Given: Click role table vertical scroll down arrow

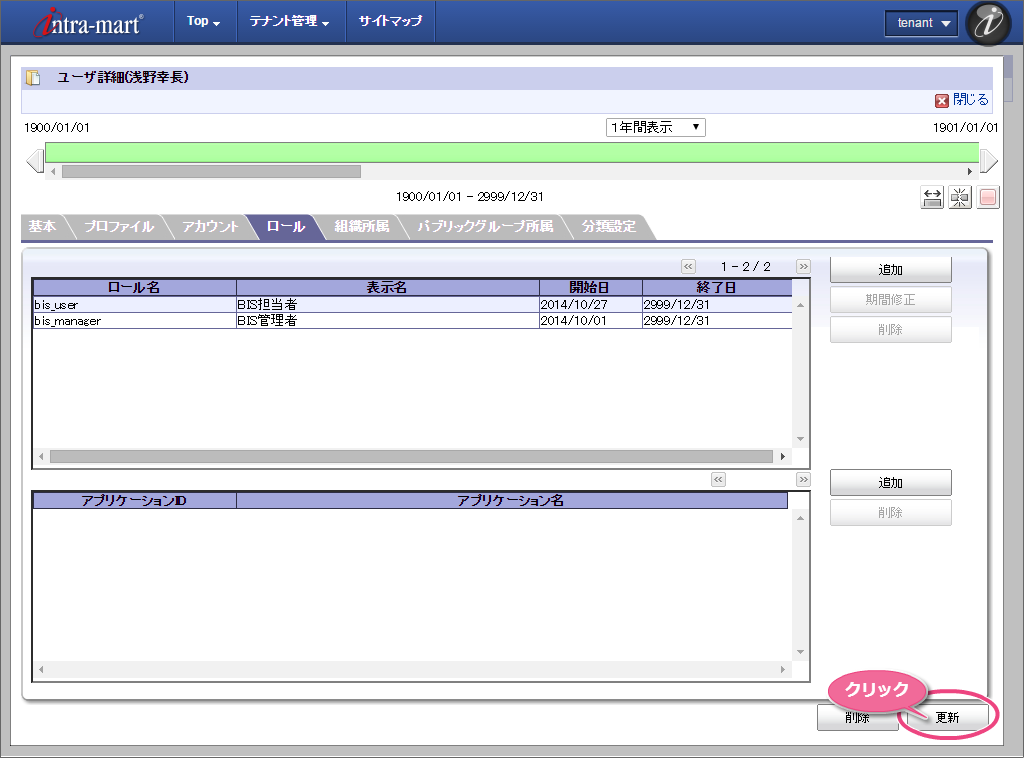Looking at the screenshot, I should tap(801, 439).
